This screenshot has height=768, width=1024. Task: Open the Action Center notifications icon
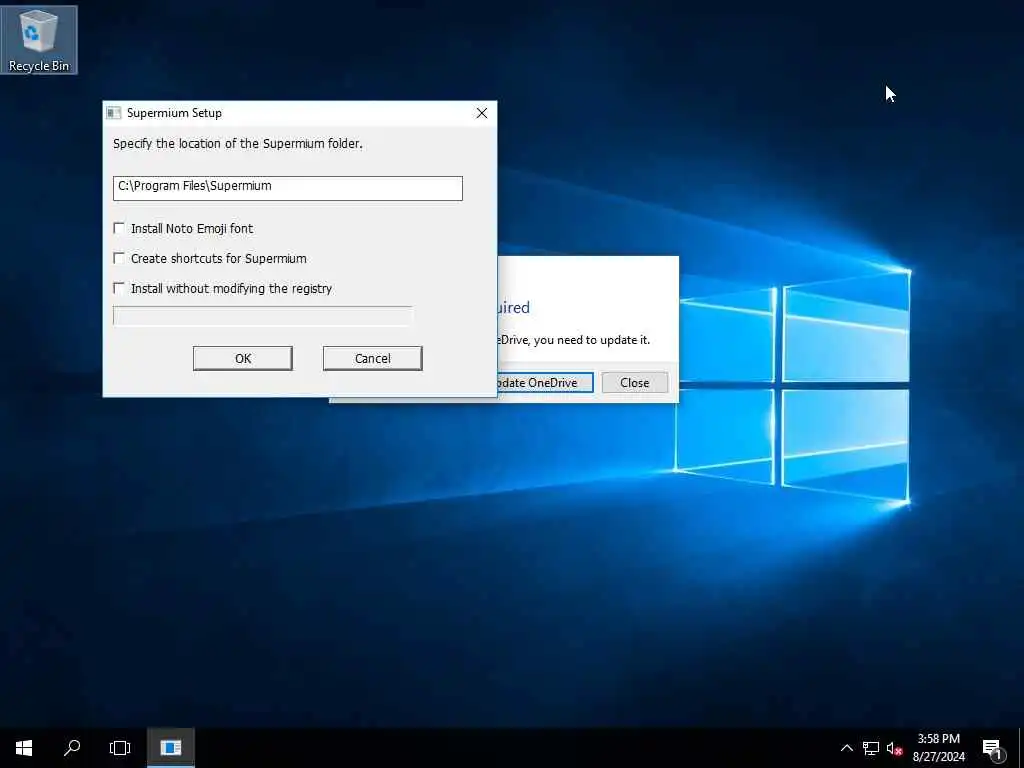pos(993,748)
